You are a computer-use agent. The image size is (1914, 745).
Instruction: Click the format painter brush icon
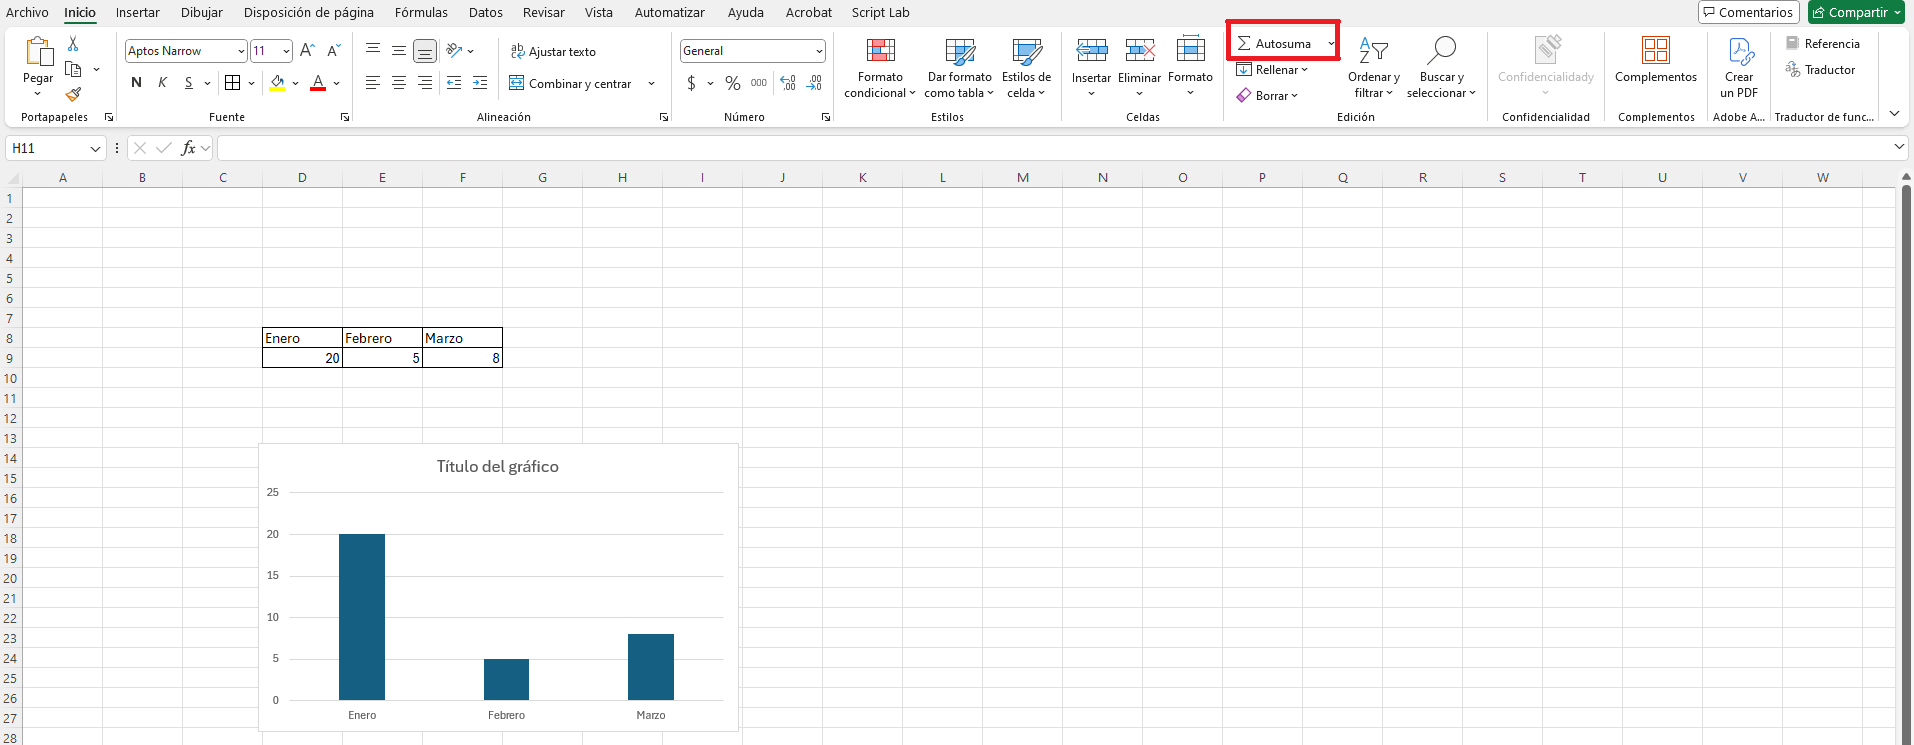pyautogui.click(x=73, y=94)
